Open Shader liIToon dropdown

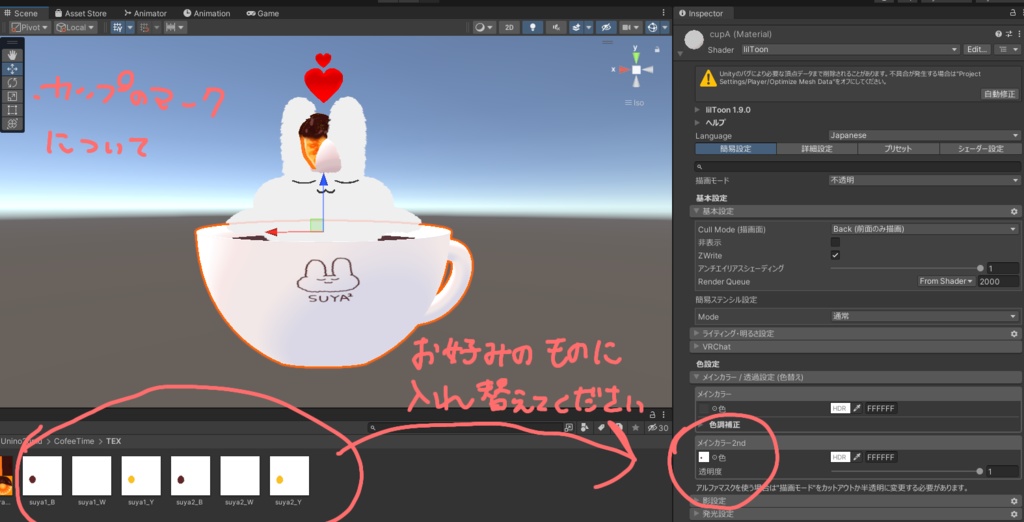click(850, 49)
